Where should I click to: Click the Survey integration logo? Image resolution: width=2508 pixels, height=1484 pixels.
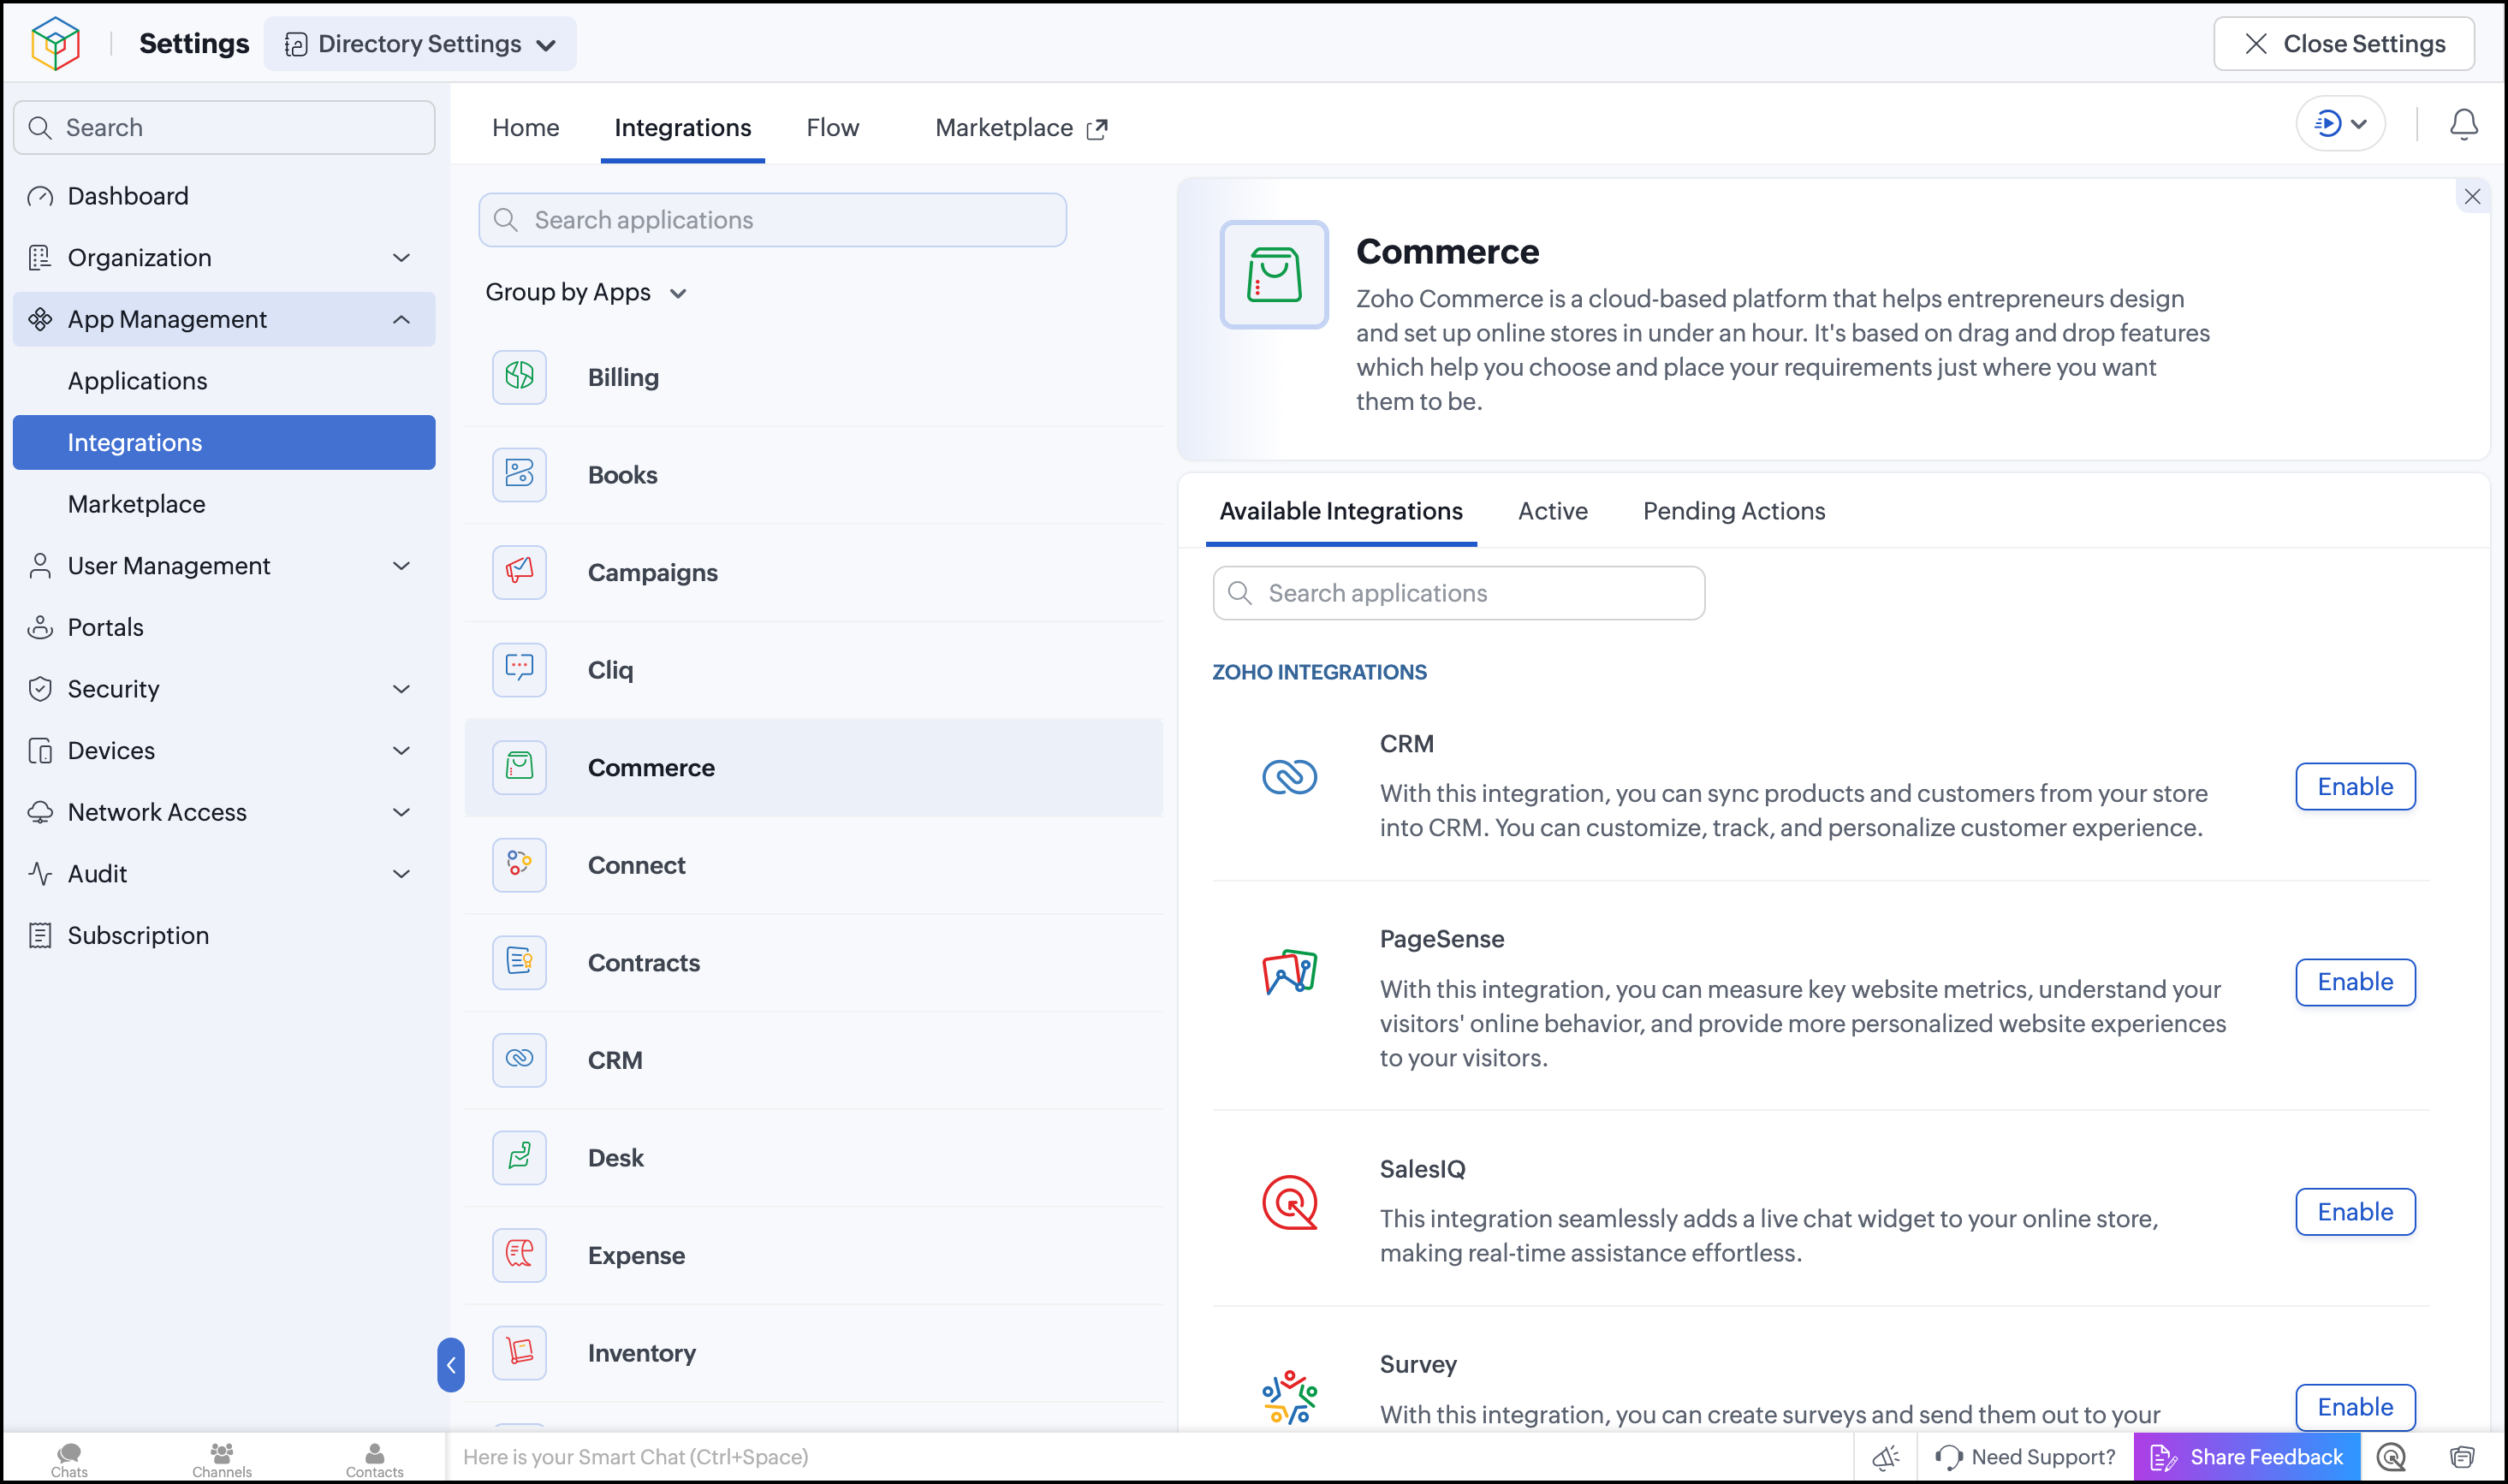[x=1289, y=1397]
